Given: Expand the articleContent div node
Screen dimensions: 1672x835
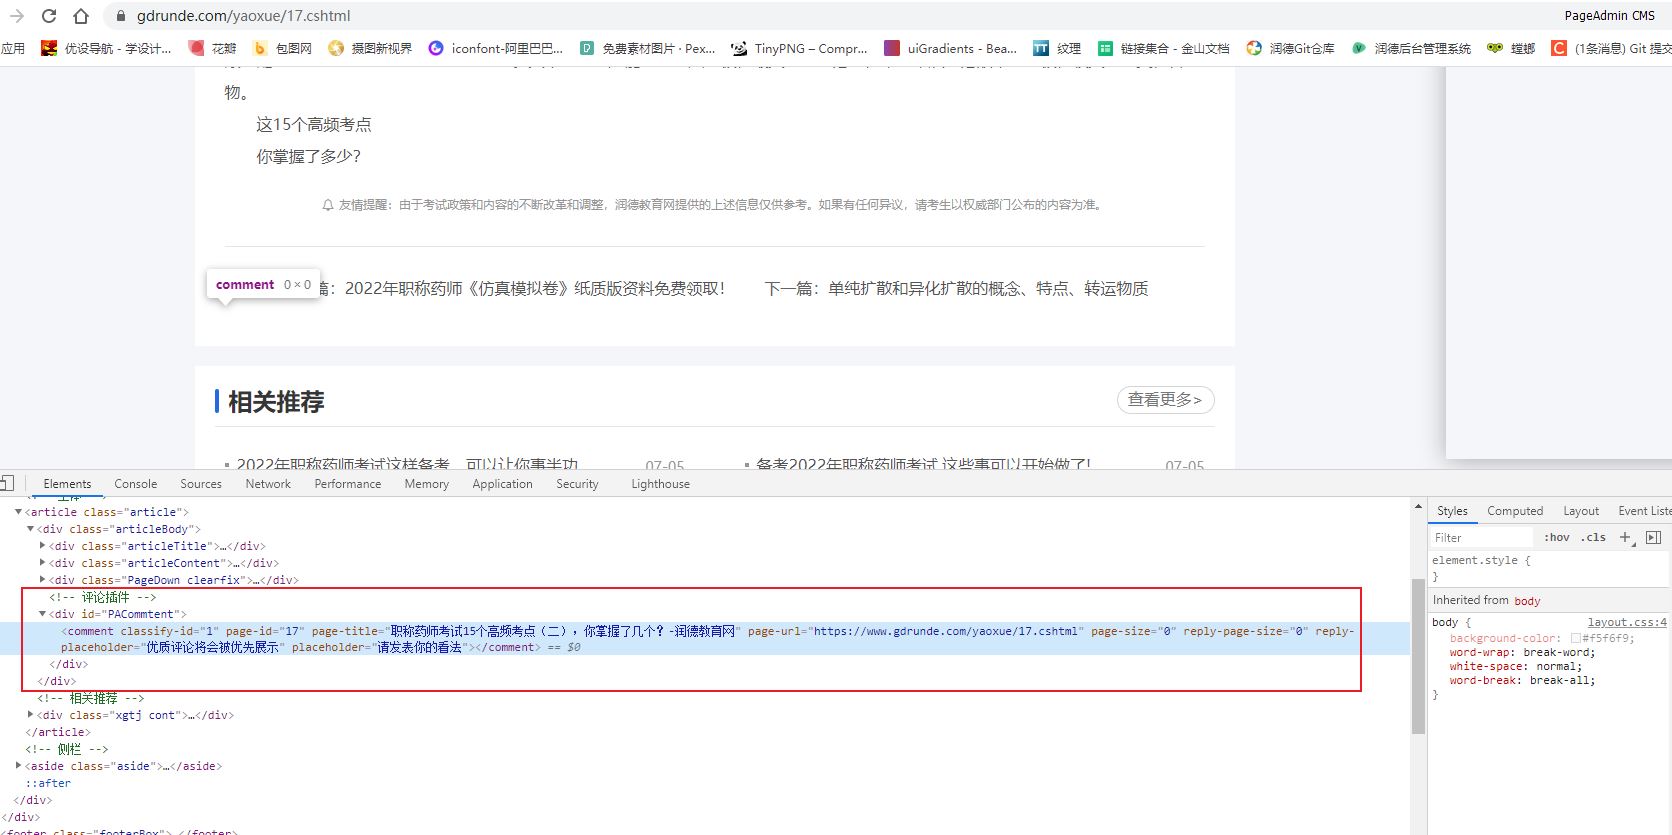Looking at the screenshot, I should coord(42,563).
